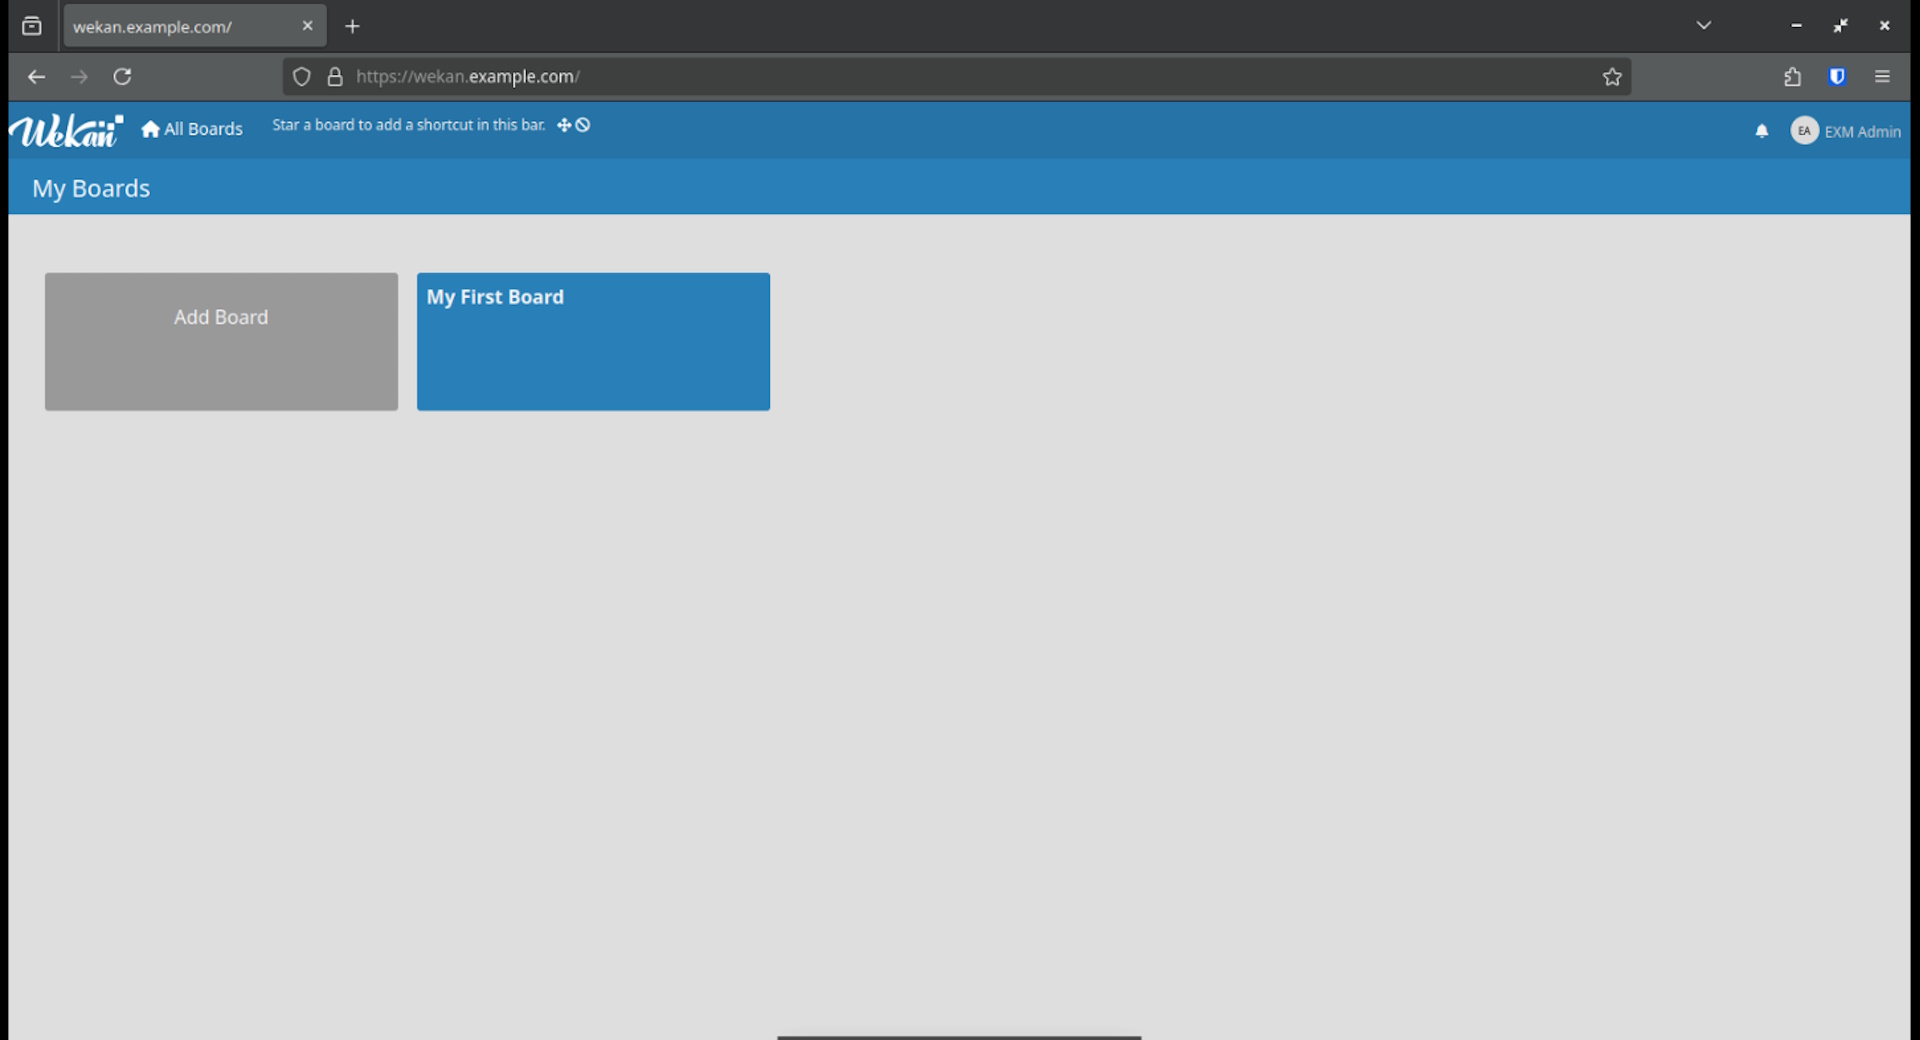Open the Bitwarden extension
This screenshot has height=1040, width=1920.
[x=1837, y=77]
